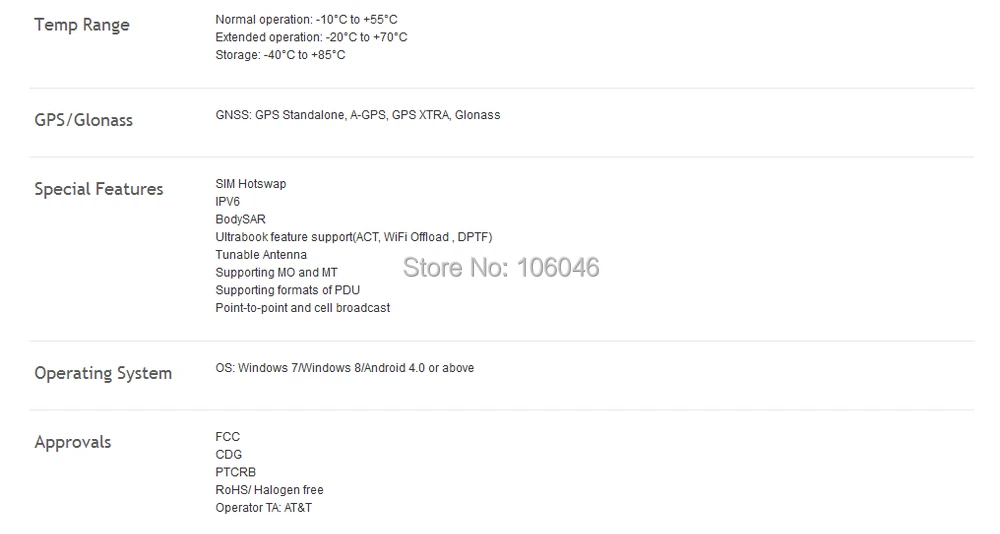Click the SIM Hotswap entry

pyautogui.click(x=251, y=184)
